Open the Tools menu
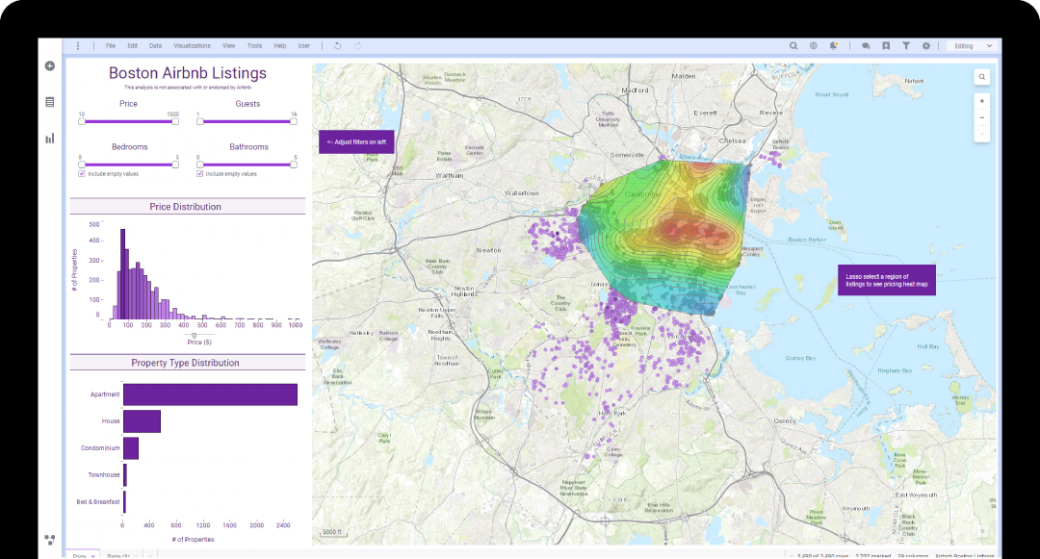 [255, 46]
